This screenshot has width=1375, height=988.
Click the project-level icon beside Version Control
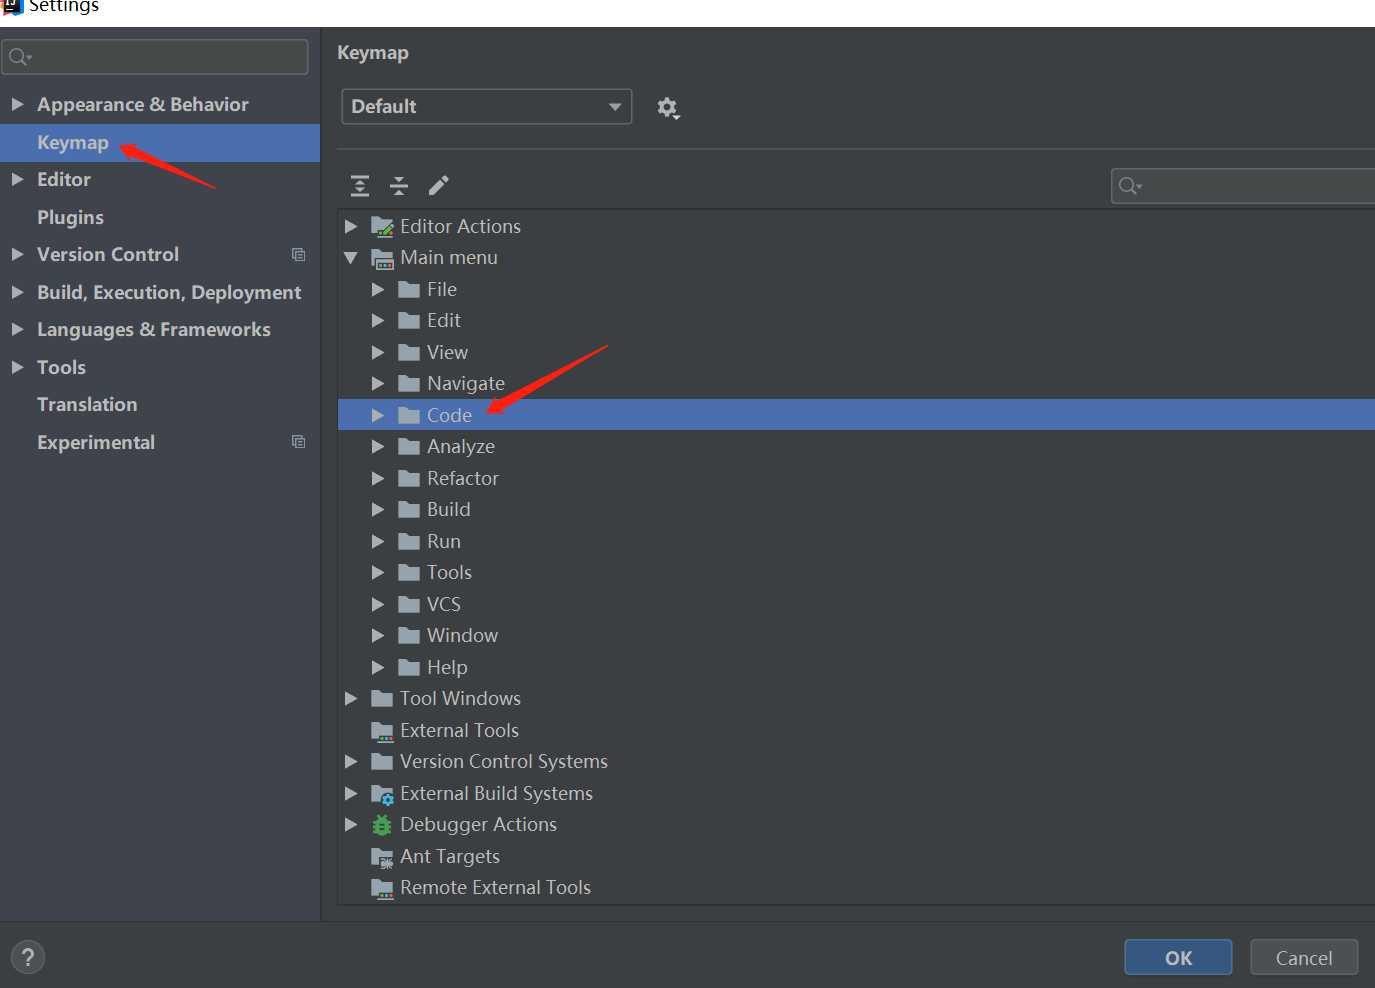(298, 255)
